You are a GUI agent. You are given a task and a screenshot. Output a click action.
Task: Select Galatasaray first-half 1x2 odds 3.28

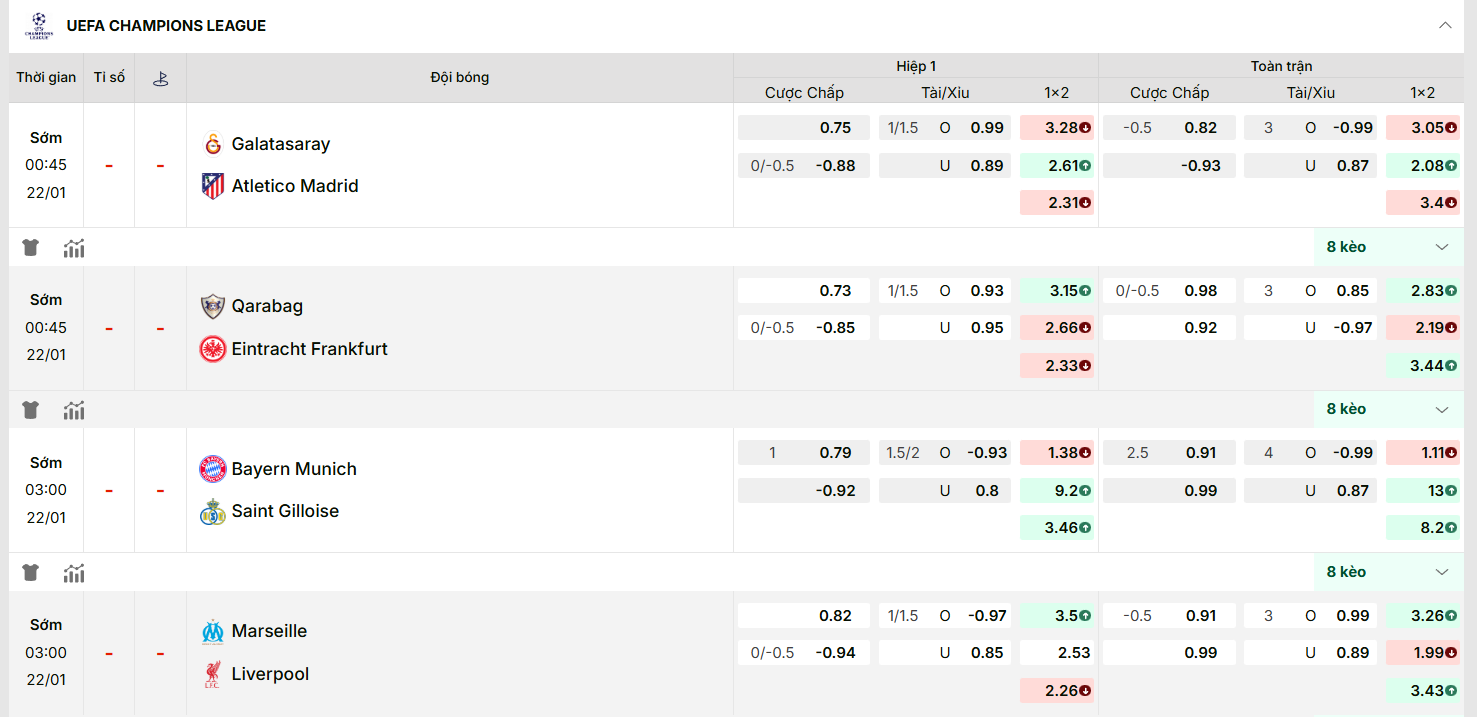1057,128
